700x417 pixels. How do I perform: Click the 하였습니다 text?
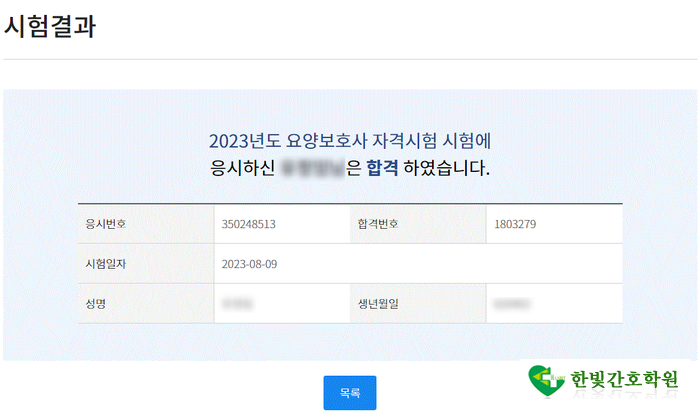tap(447, 167)
